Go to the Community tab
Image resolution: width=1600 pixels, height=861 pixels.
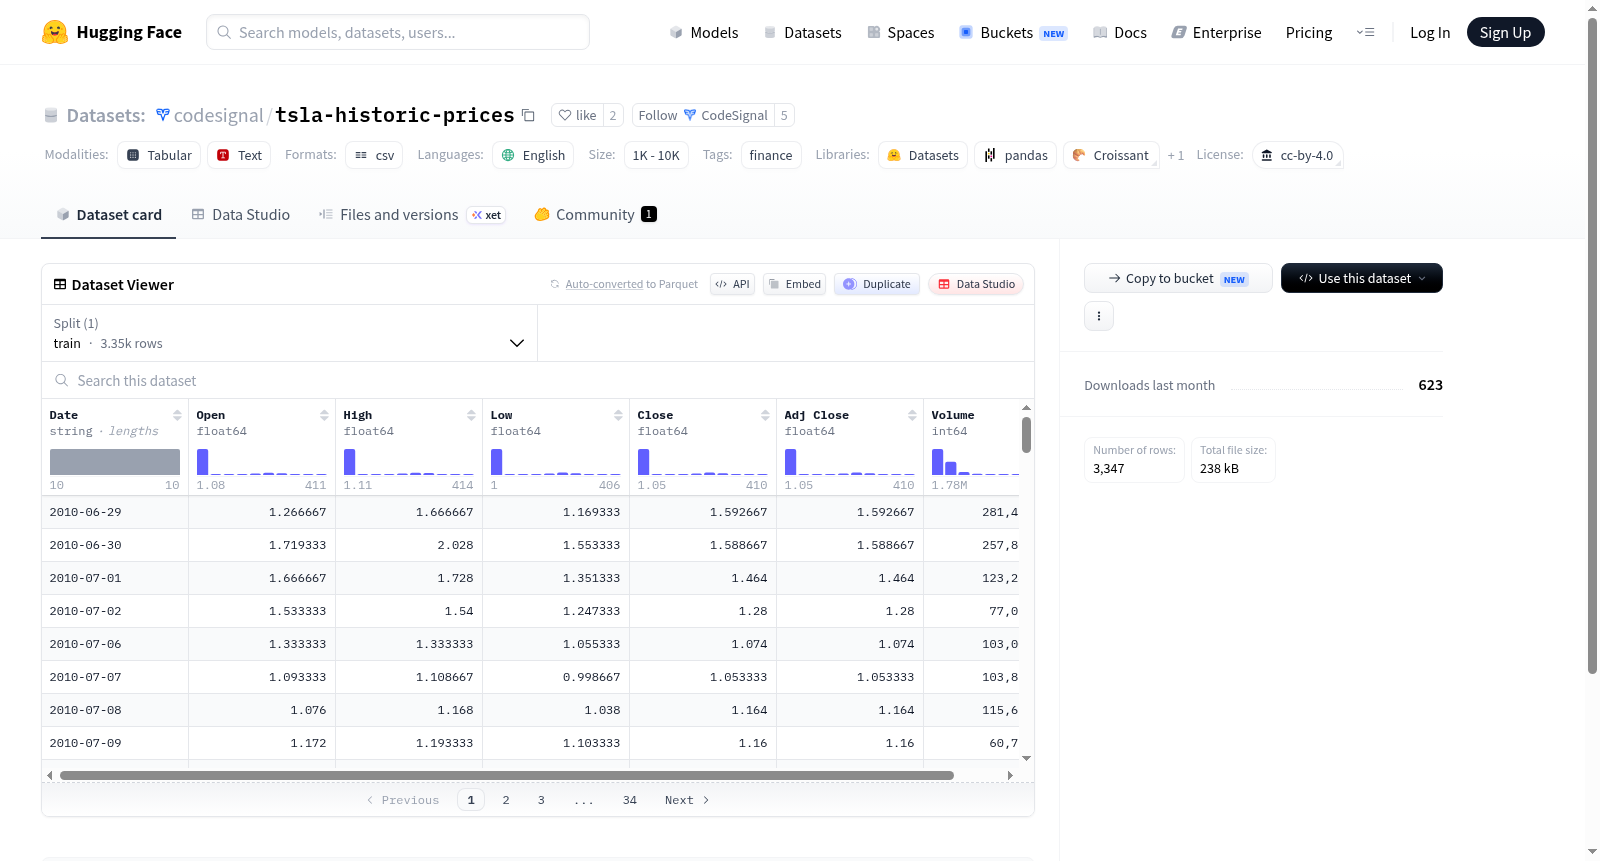click(x=595, y=215)
